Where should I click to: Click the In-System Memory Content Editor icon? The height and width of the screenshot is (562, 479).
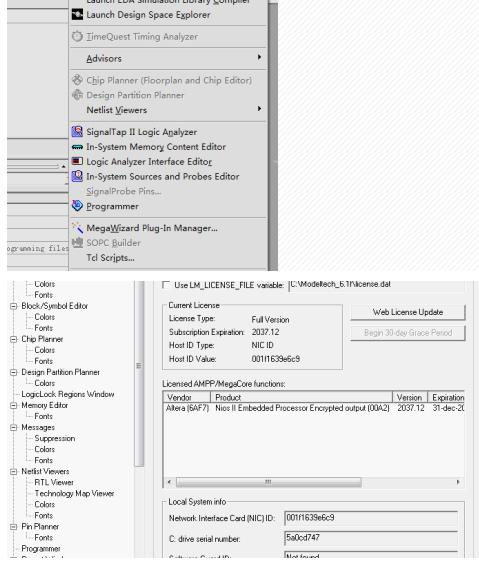77,147
